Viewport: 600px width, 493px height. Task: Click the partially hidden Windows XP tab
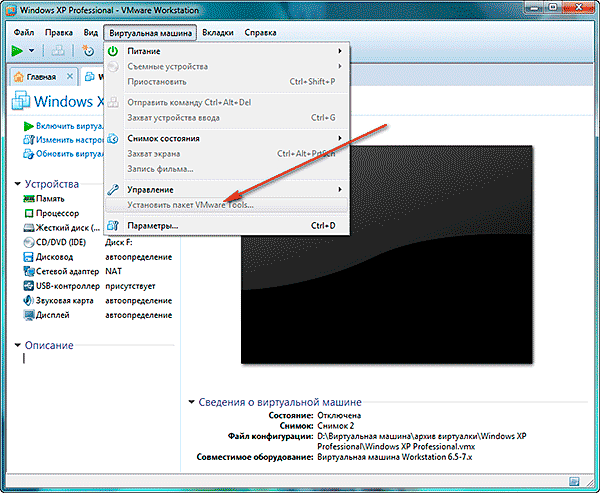pyautogui.click(x=94, y=77)
